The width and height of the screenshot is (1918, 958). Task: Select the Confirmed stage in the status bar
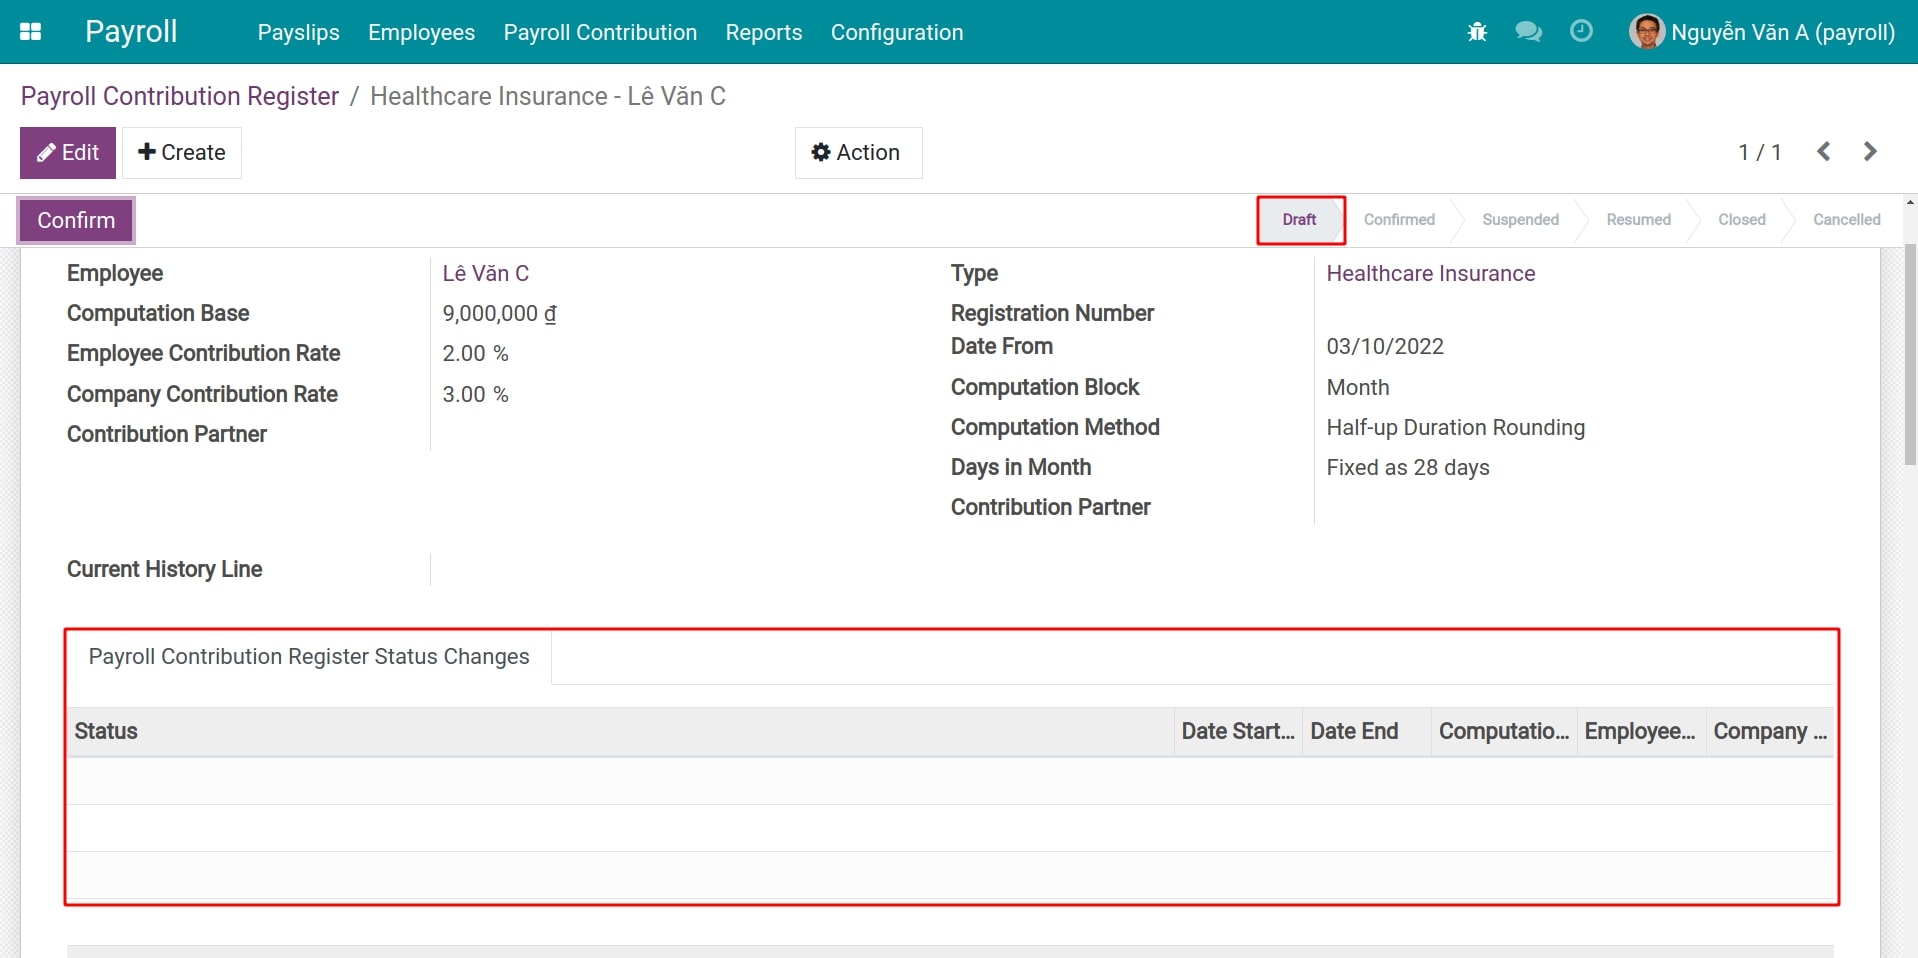coord(1399,219)
